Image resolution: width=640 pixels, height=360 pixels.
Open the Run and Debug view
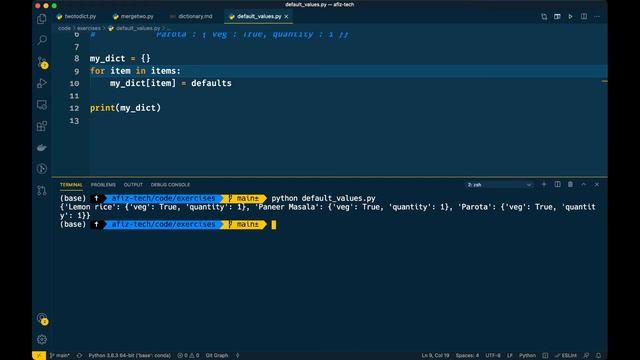pyautogui.click(x=42, y=83)
